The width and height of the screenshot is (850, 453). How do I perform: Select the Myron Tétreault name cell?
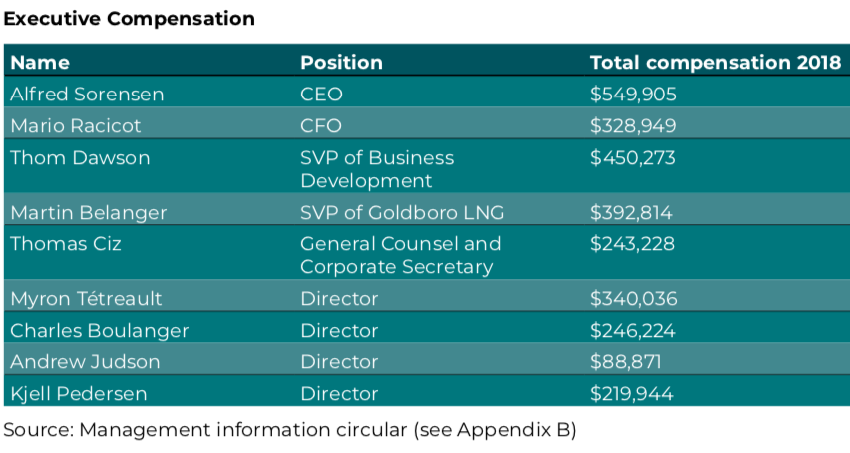[86, 298]
